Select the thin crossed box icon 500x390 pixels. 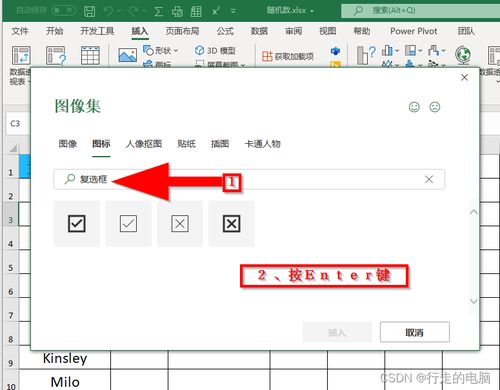180,223
